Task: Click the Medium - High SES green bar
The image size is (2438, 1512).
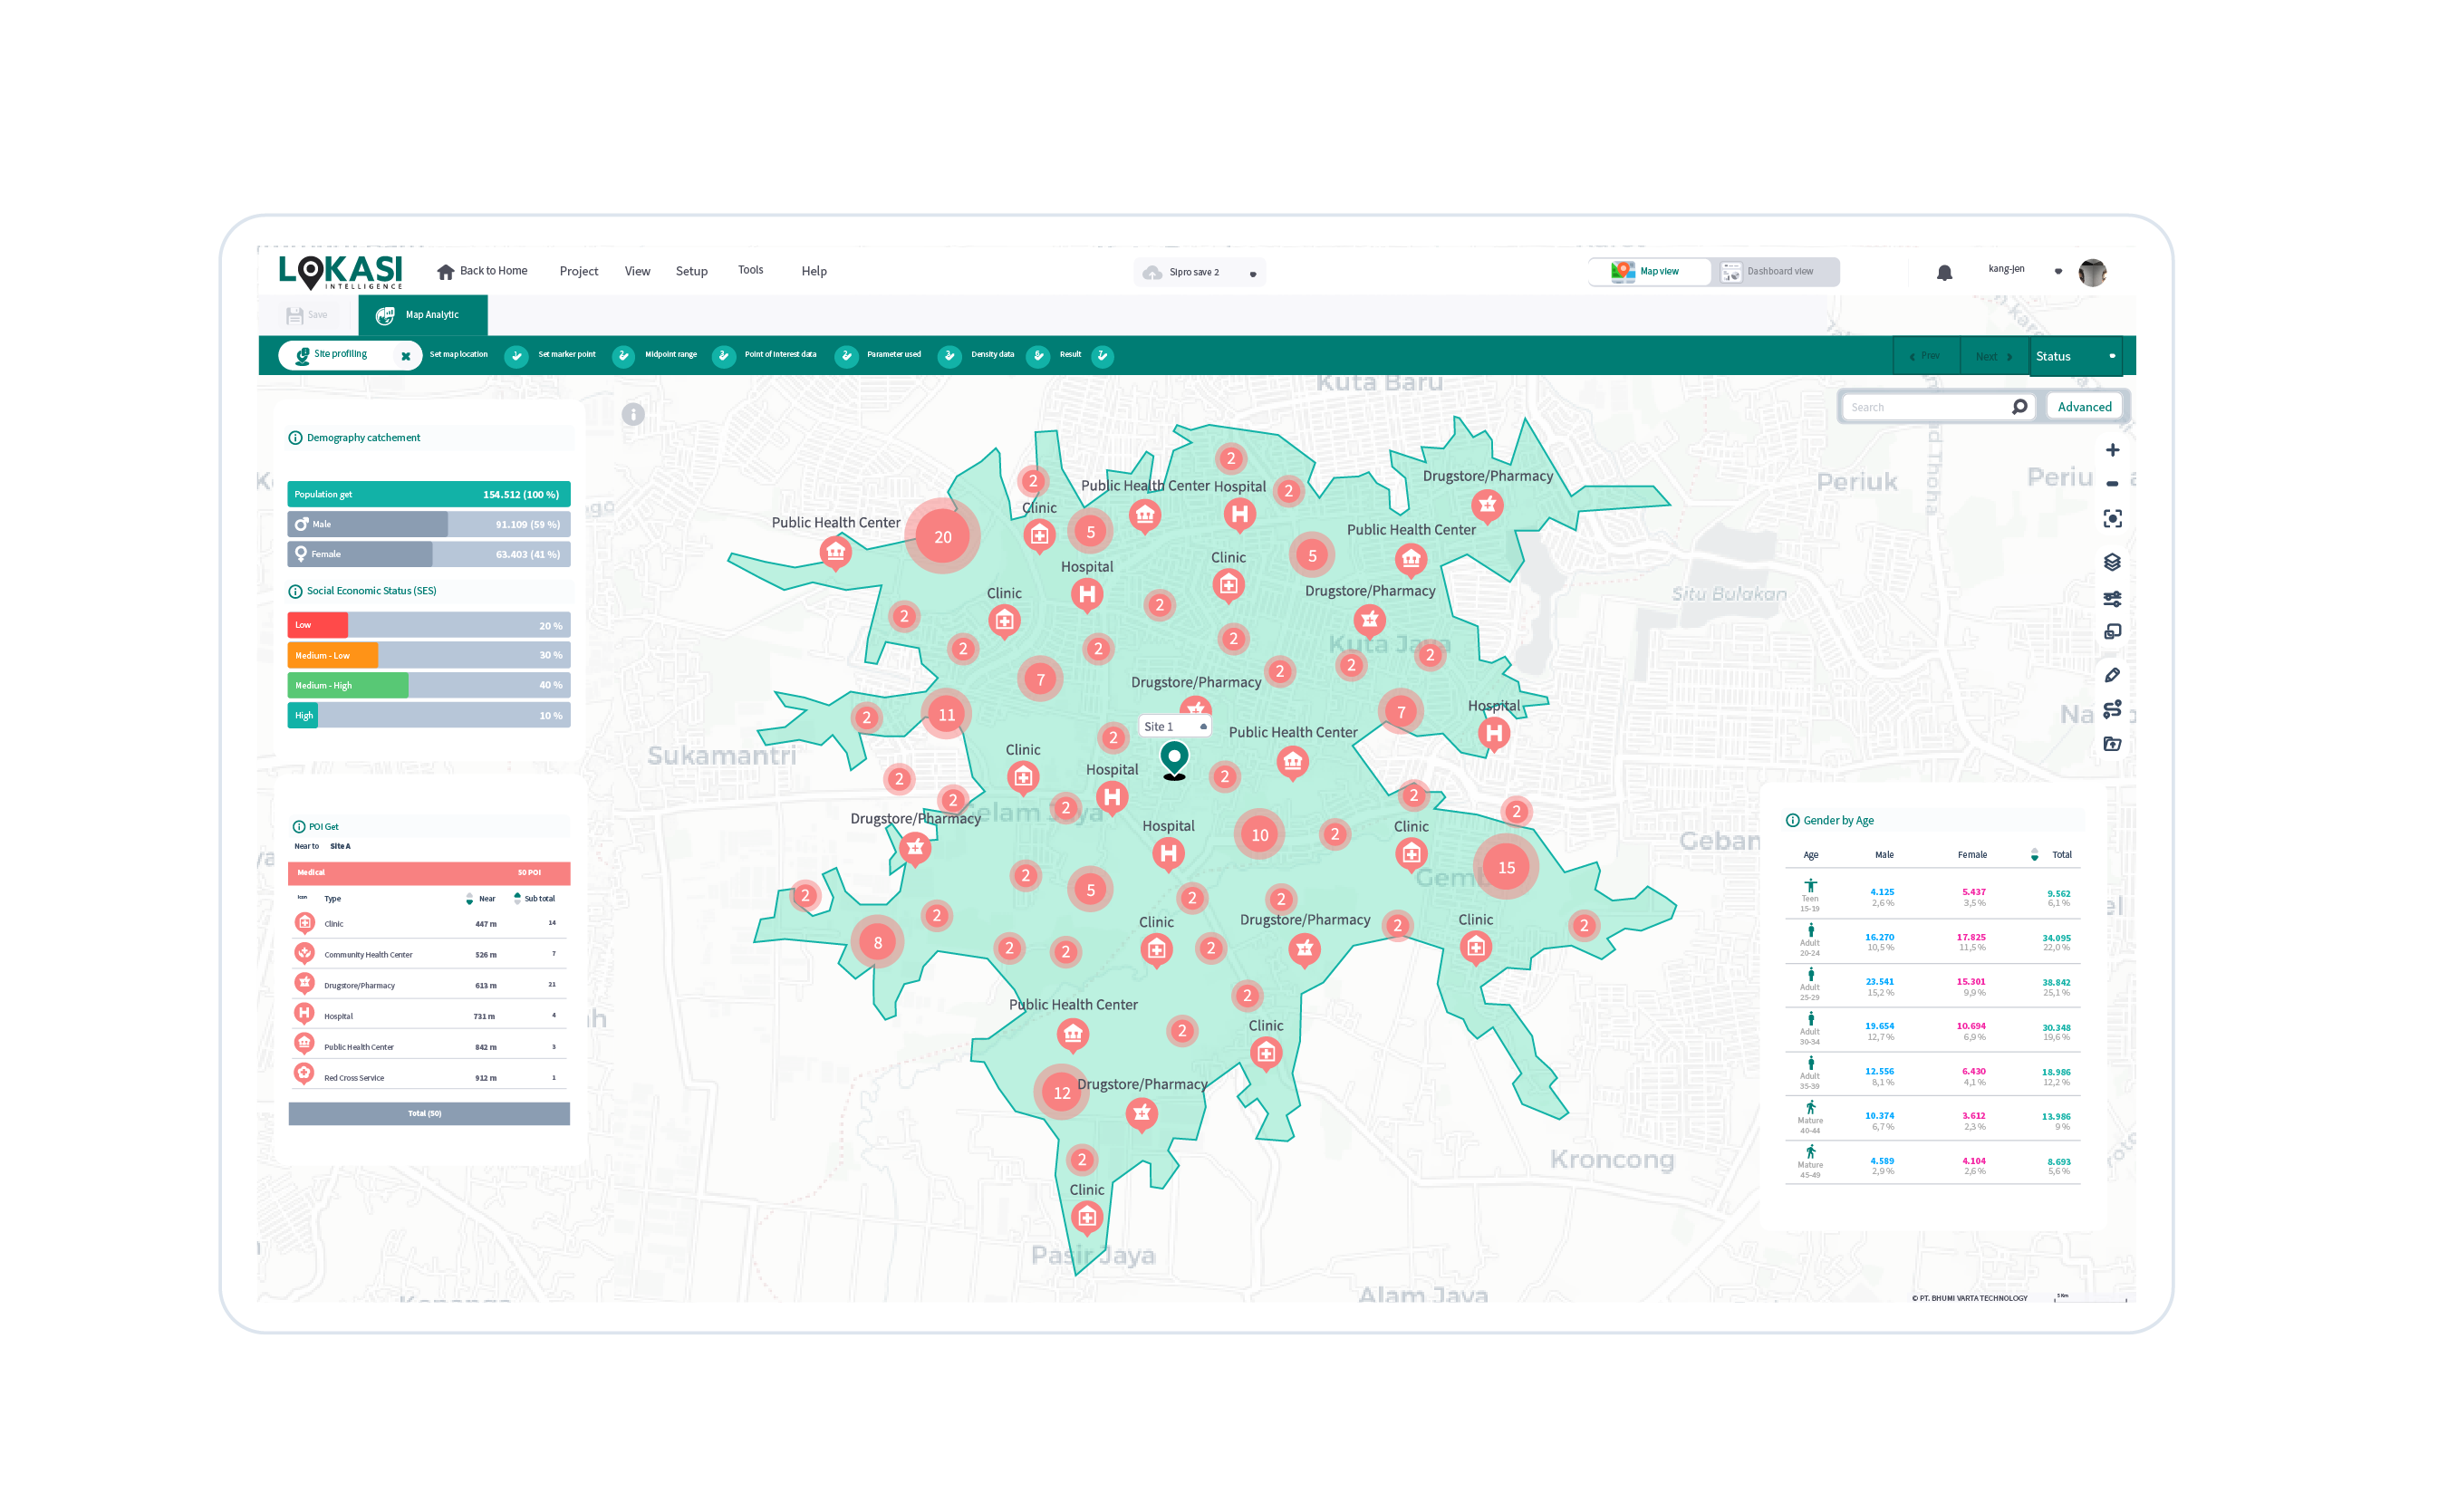Action: tap(347, 686)
